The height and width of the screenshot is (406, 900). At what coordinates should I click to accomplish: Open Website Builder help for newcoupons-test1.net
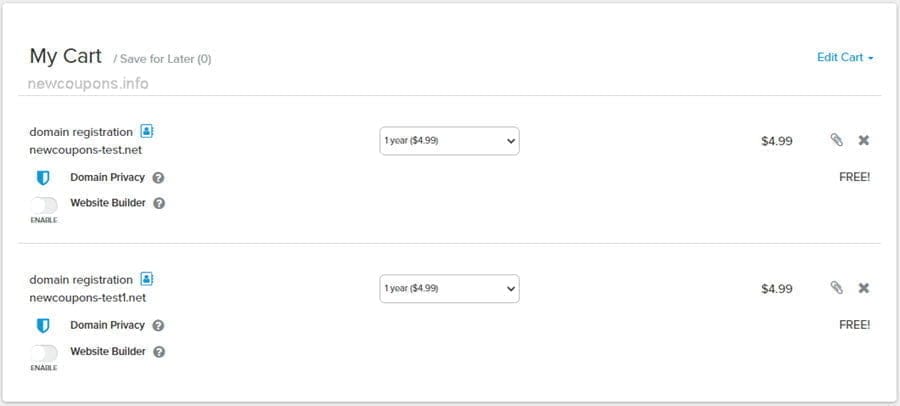[x=160, y=351]
